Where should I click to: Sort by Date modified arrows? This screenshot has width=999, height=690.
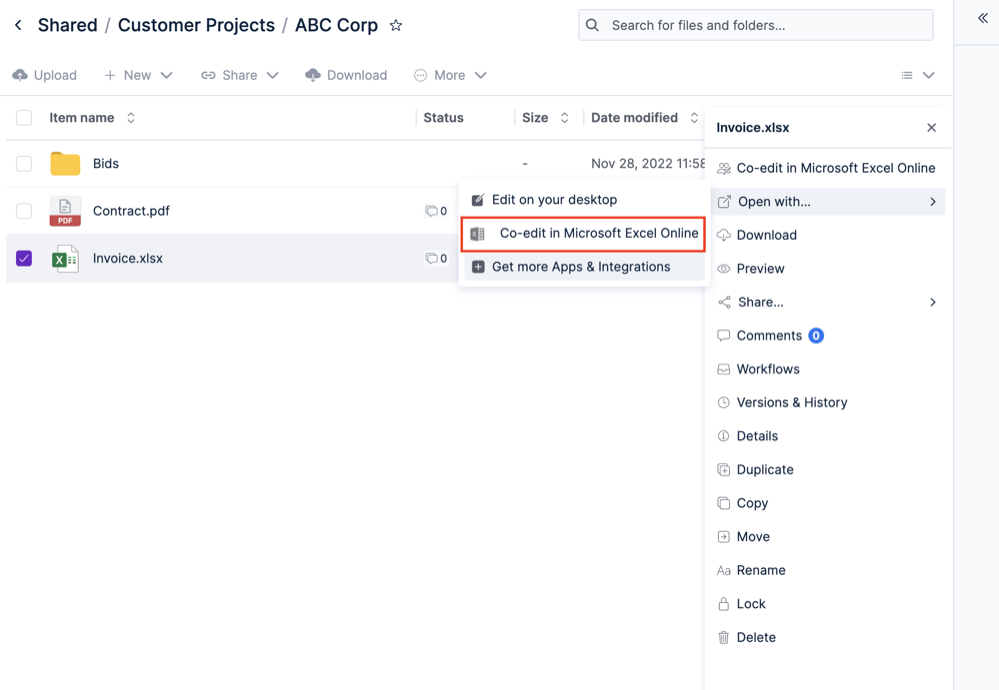tap(694, 118)
